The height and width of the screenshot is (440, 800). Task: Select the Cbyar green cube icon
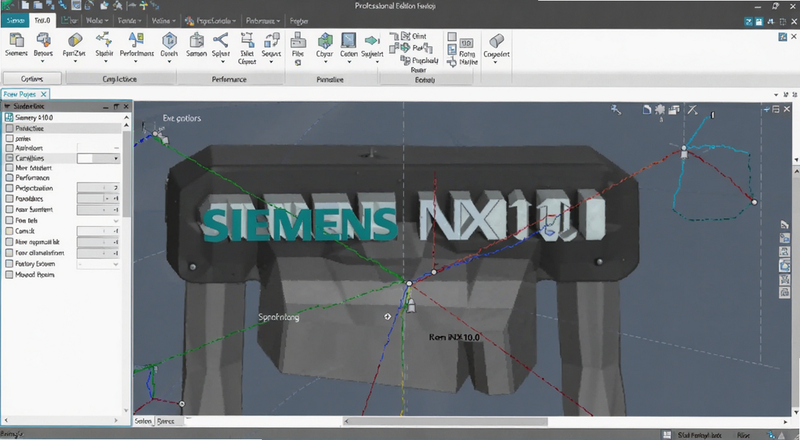click(324, 40)
